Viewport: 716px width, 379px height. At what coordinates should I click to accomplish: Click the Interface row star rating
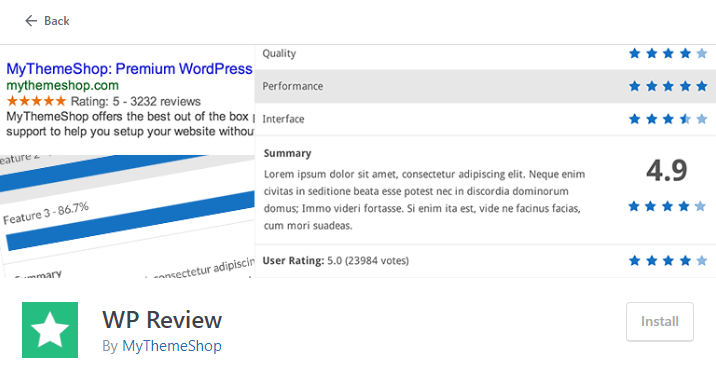[668, 119]
